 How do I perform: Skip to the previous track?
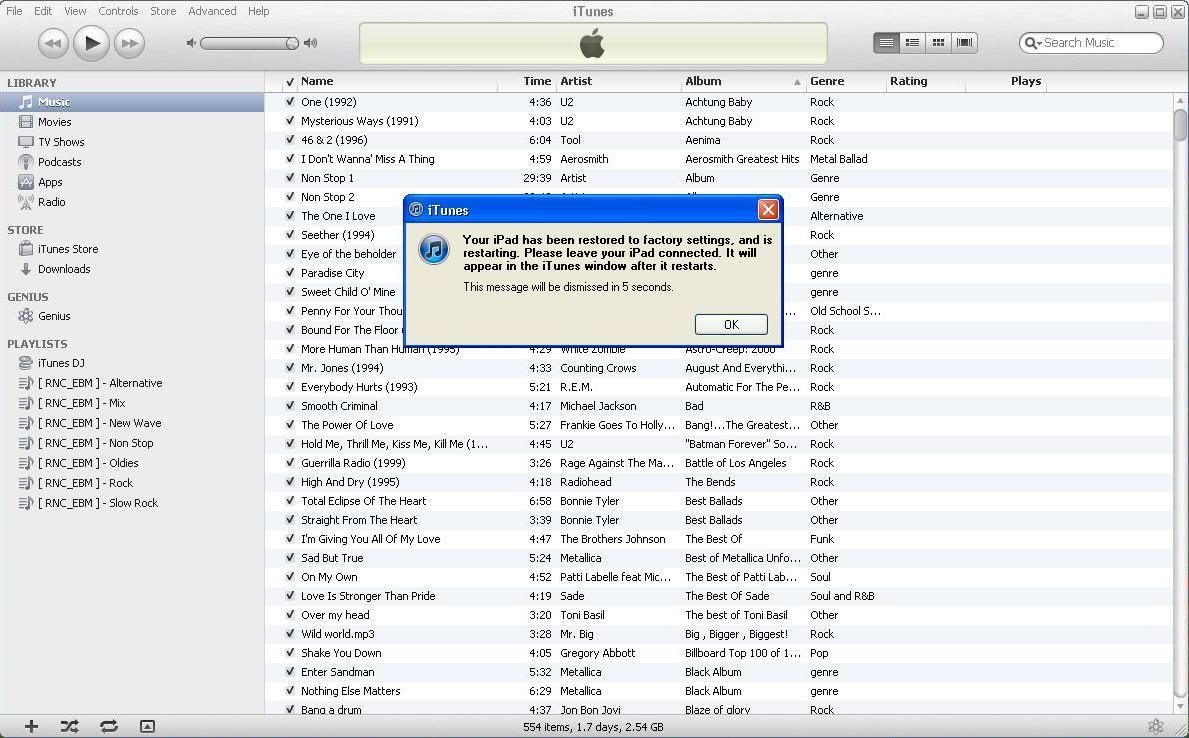(53, 43)
